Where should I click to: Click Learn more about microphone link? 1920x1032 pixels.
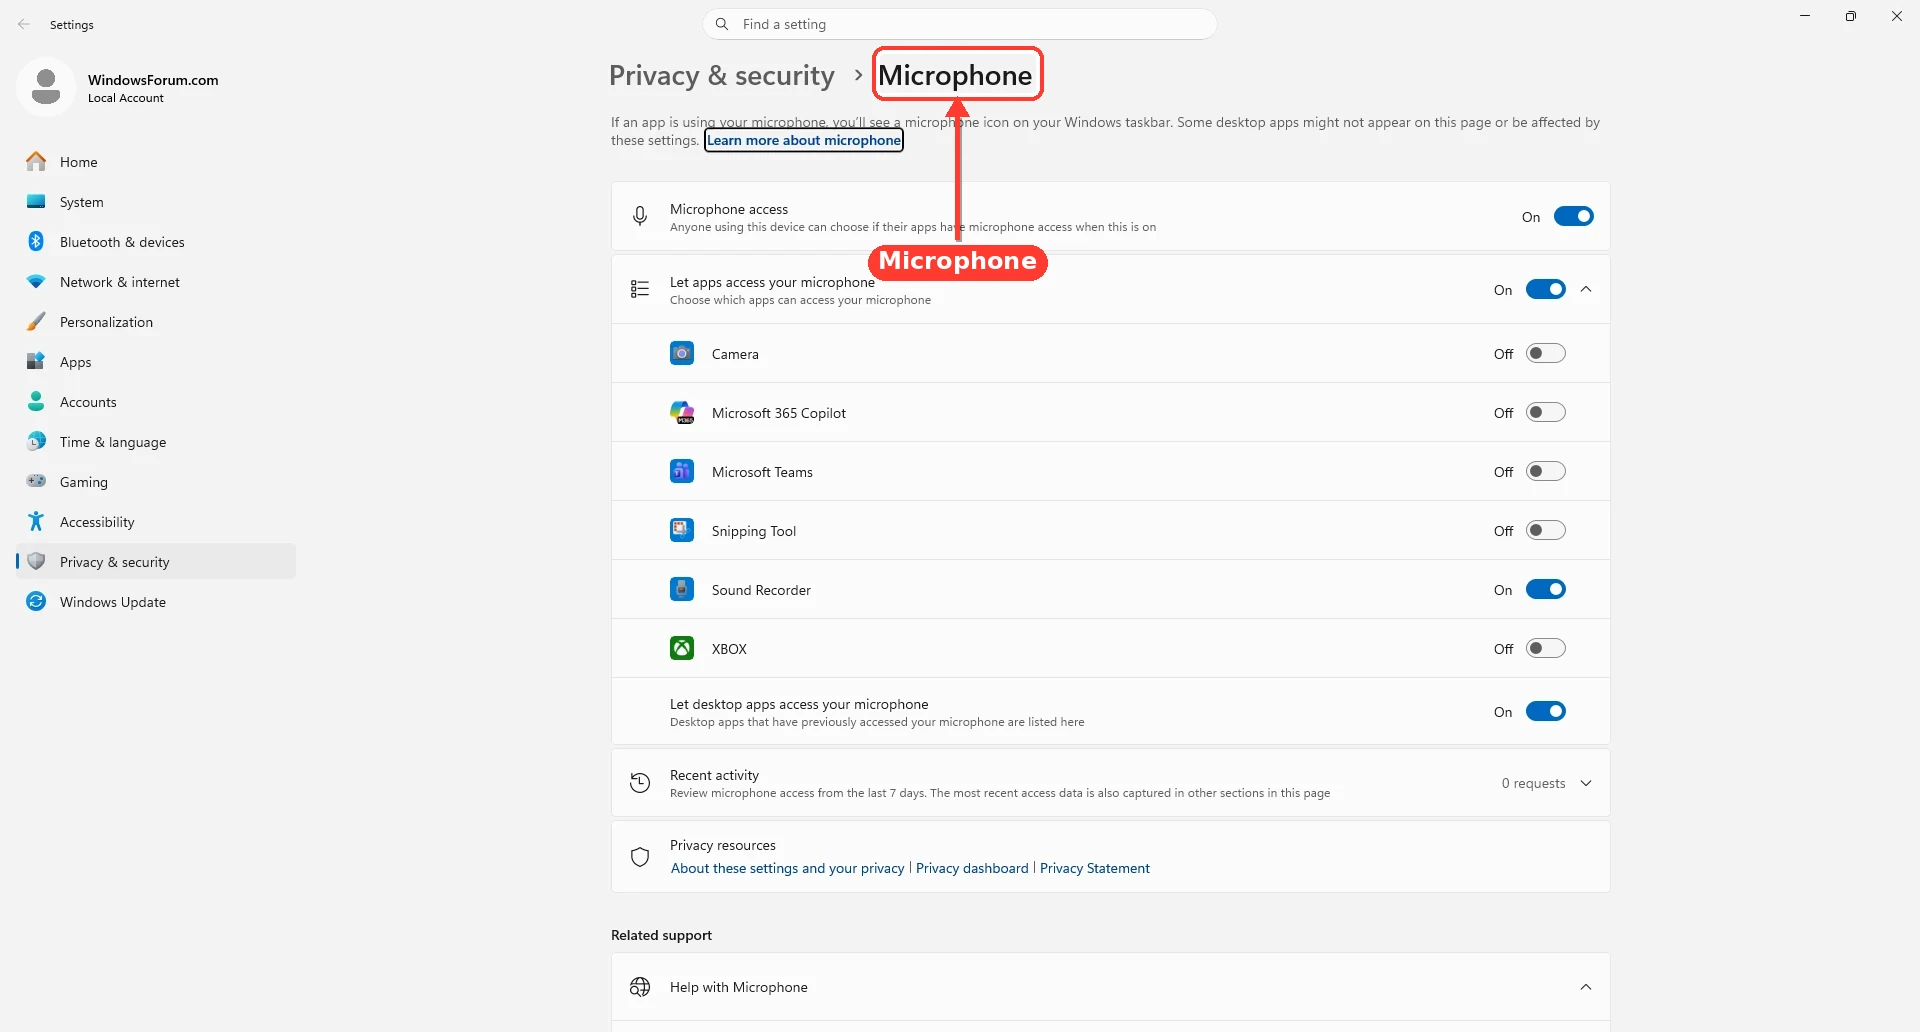pyautogui.click(x=804, y=140)
